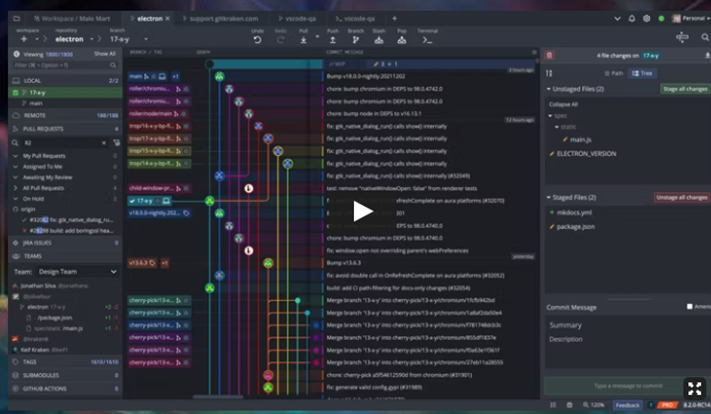Collapse the Unstaged Files section
Image resolution: width=711 pixels, height=414 pixels.
549,89
